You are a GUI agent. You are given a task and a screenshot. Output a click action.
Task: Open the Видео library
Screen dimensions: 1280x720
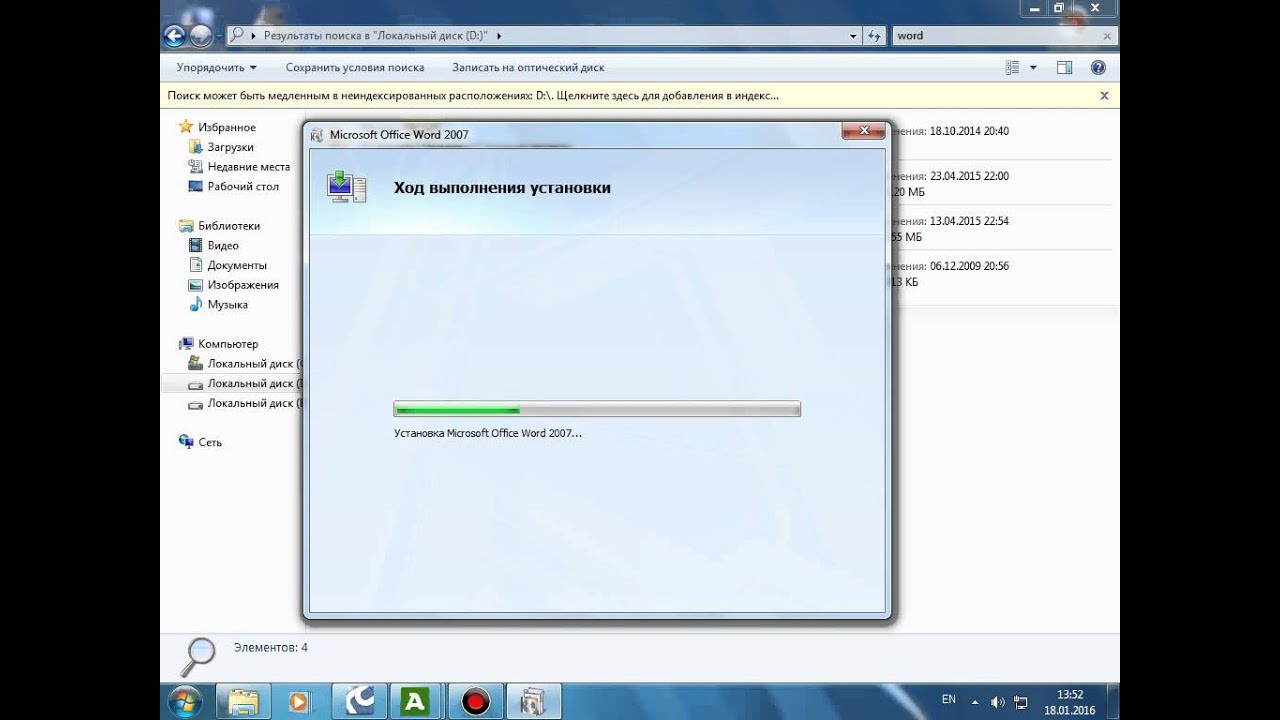[223, 245]
